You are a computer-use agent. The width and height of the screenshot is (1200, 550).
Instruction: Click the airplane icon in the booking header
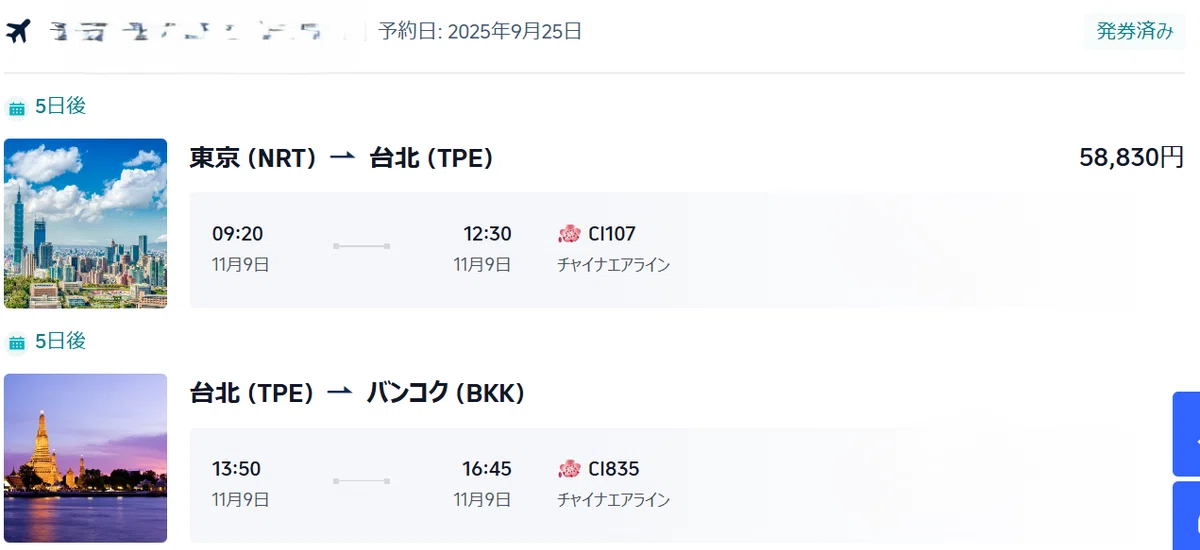point(19,32)
